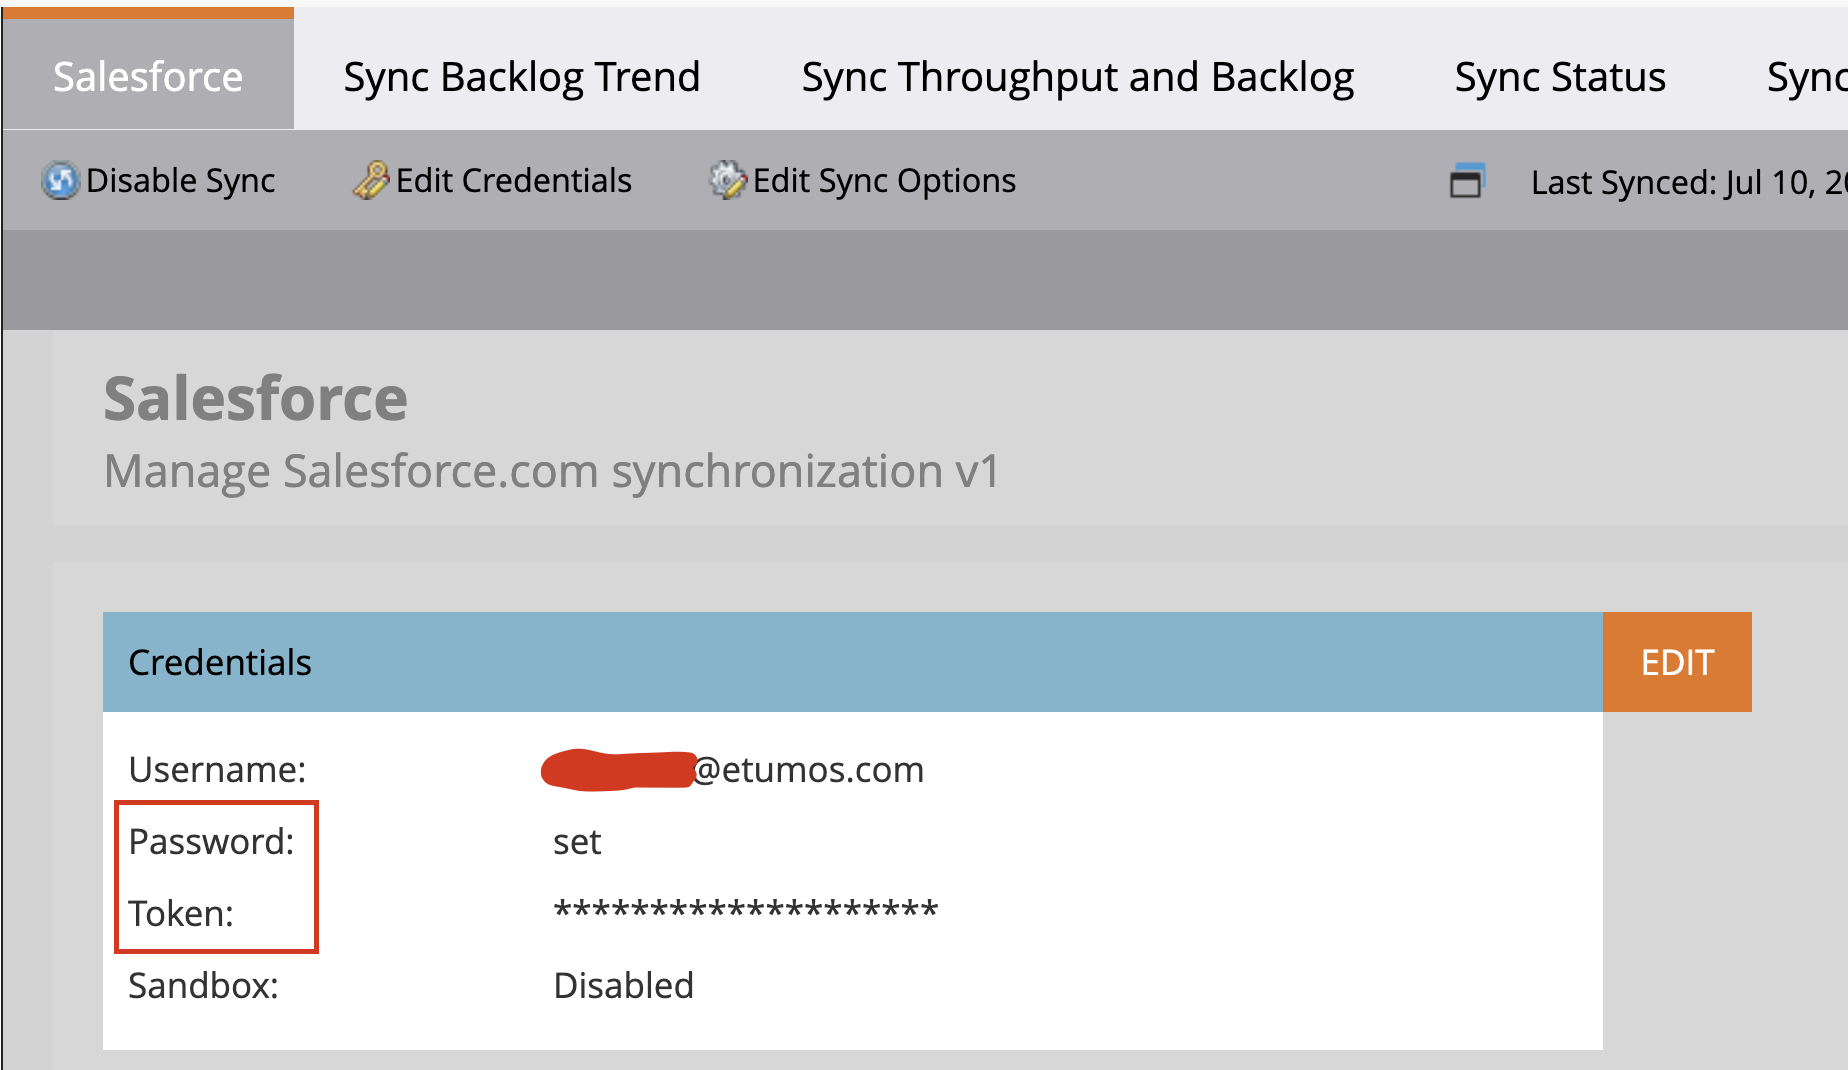
Task: Click the Edit Sync Options gear icon
Action: tap(728, 180)
